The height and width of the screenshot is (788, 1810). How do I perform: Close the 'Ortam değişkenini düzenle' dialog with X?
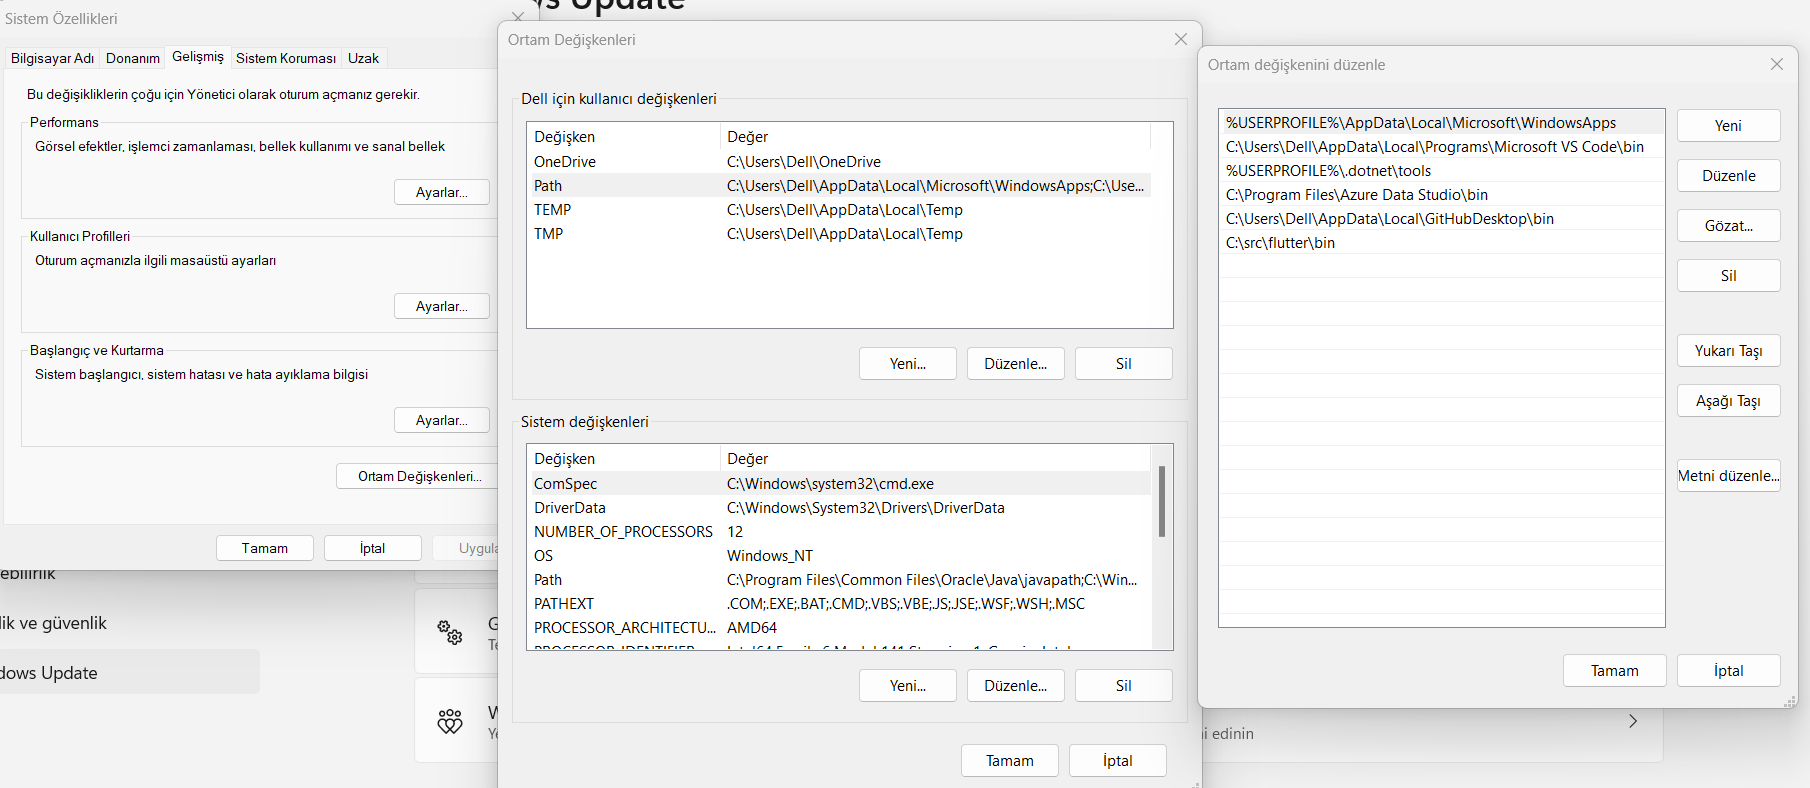pos(1776,64)
